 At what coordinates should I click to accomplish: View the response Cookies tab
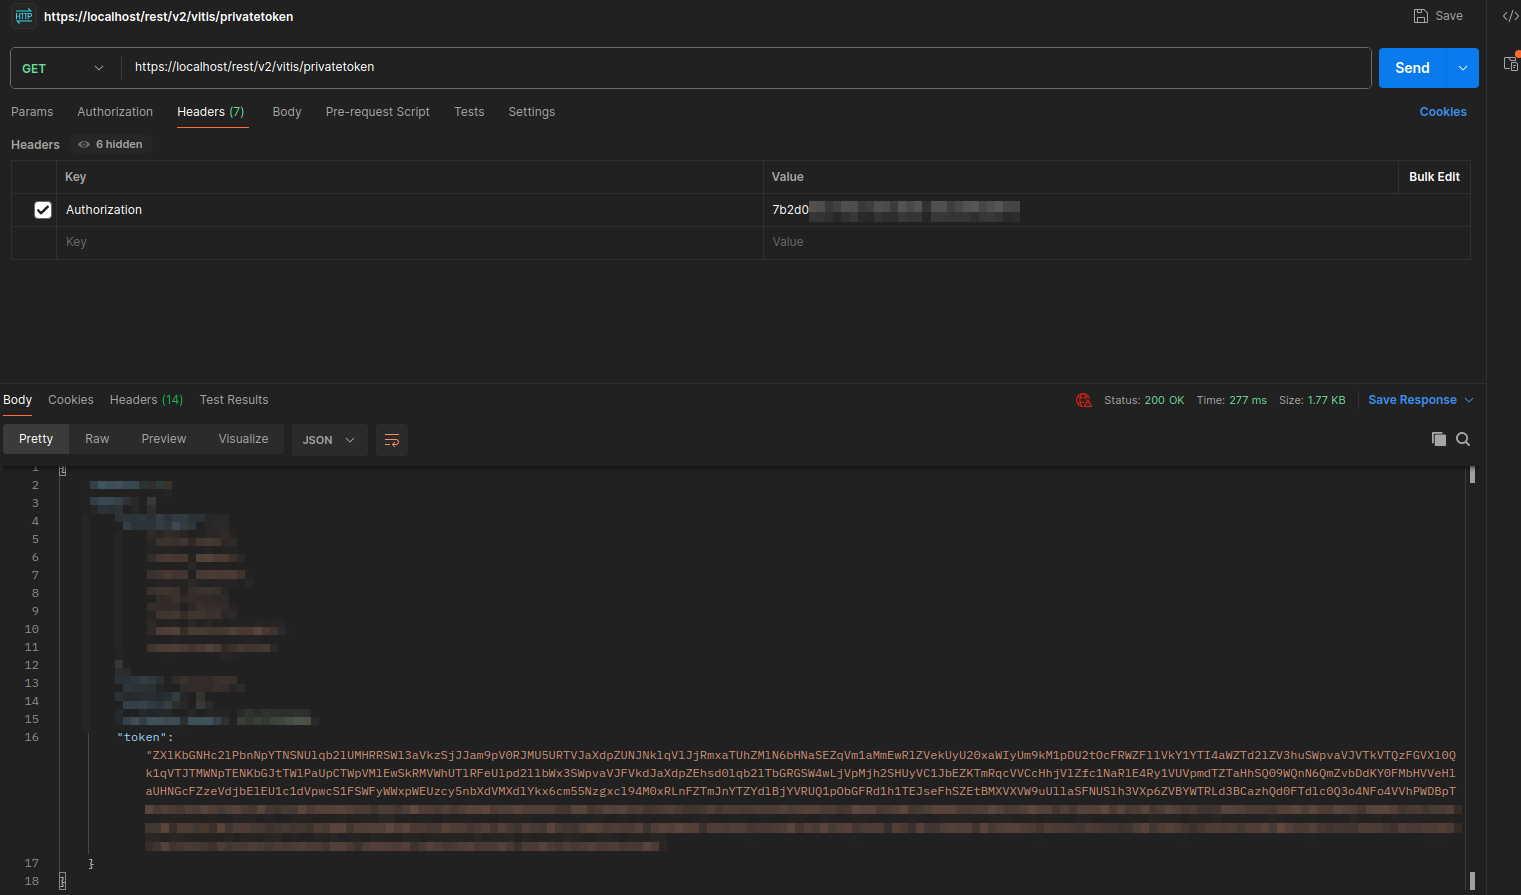point(71,400)
